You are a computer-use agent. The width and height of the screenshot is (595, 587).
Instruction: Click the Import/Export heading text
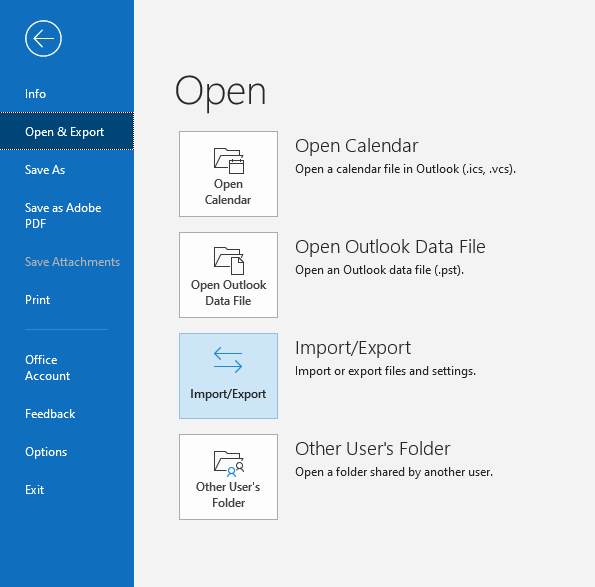353,348
